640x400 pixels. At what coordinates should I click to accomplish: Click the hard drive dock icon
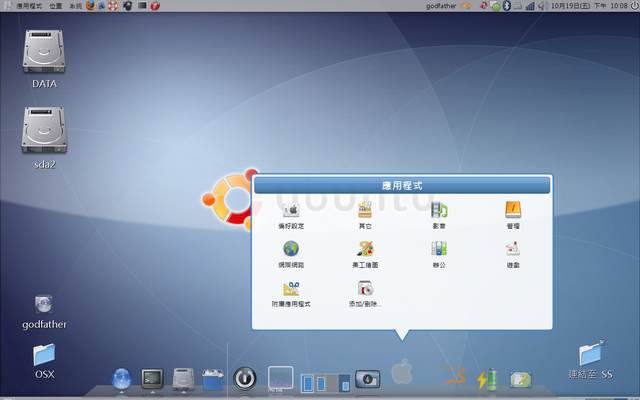coord(184,379)
